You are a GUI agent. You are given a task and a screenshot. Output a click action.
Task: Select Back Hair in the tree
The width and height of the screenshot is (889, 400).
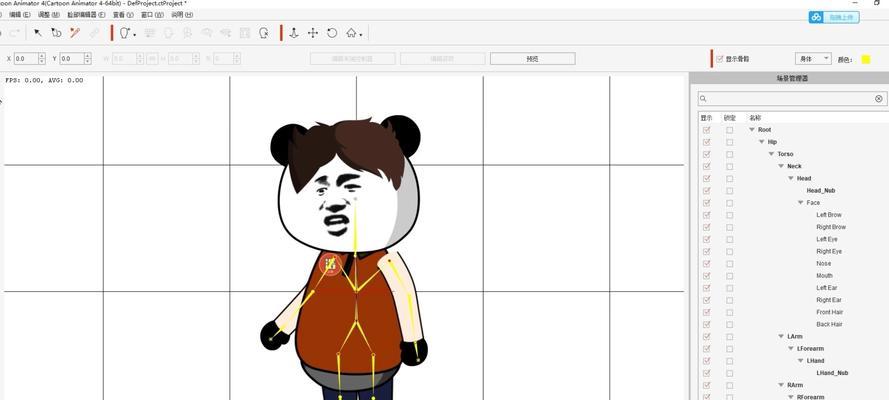tap(829, 325)
